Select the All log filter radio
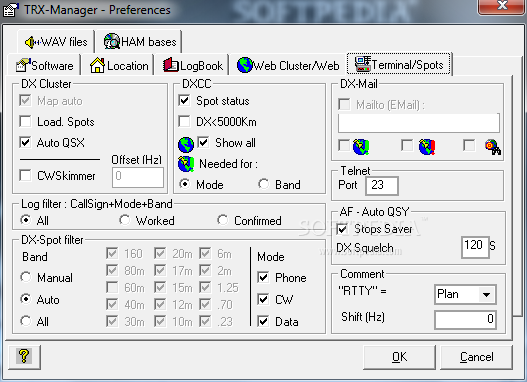The height and width of the screenshot is (382, 527). (x=26, y=220)
